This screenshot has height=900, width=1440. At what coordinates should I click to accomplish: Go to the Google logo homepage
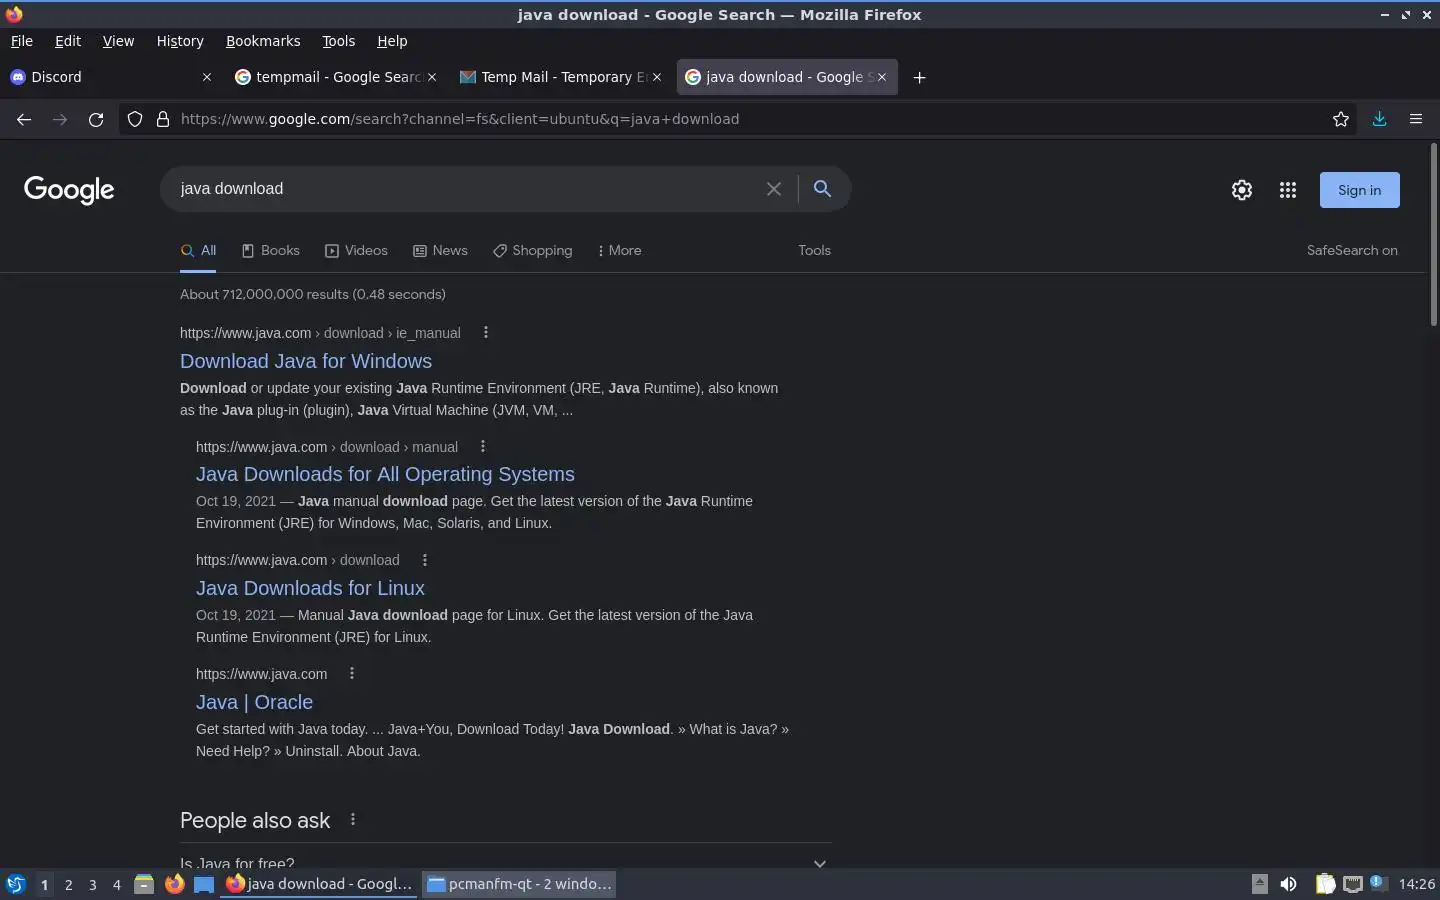[x=69, y=190]
